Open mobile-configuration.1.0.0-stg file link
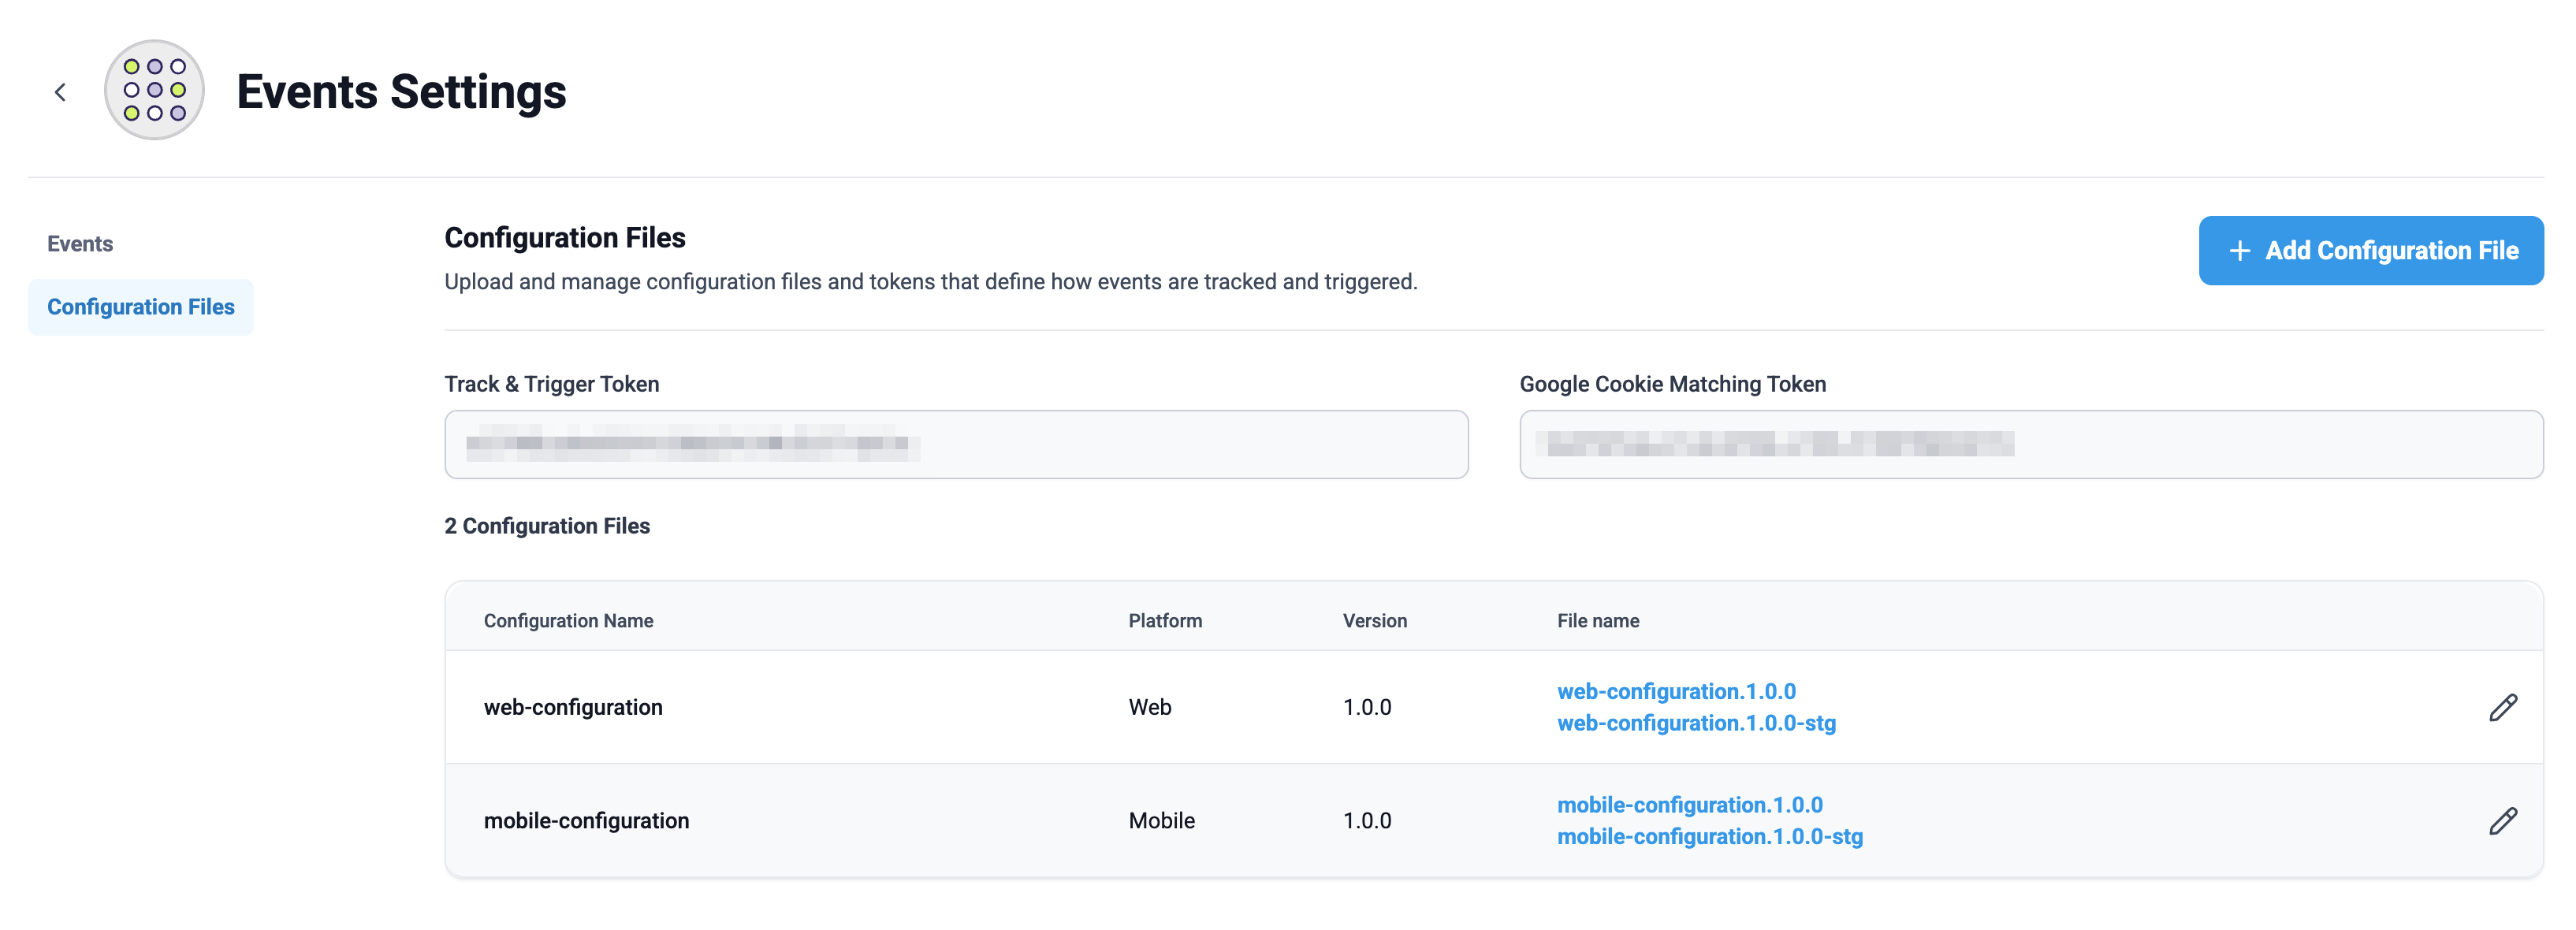The width and height of the screenshot is (2576, 930). tap(1709, 836)
